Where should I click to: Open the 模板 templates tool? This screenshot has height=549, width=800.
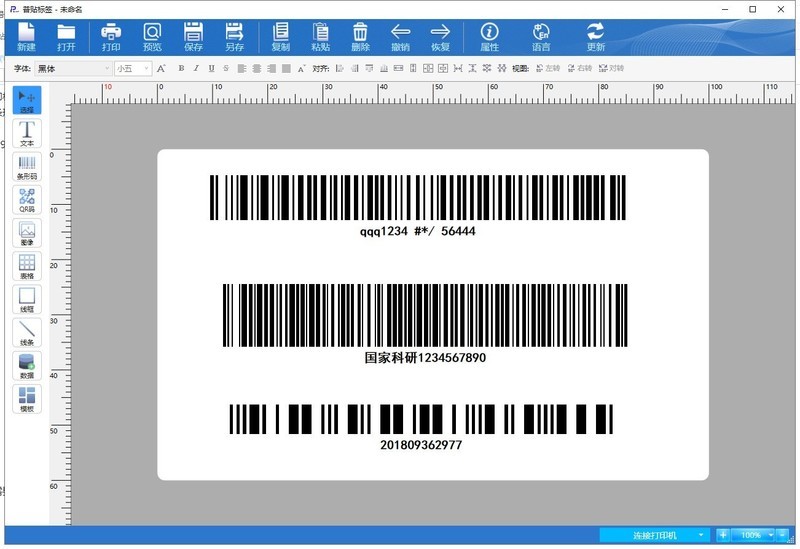coord(27,398)
